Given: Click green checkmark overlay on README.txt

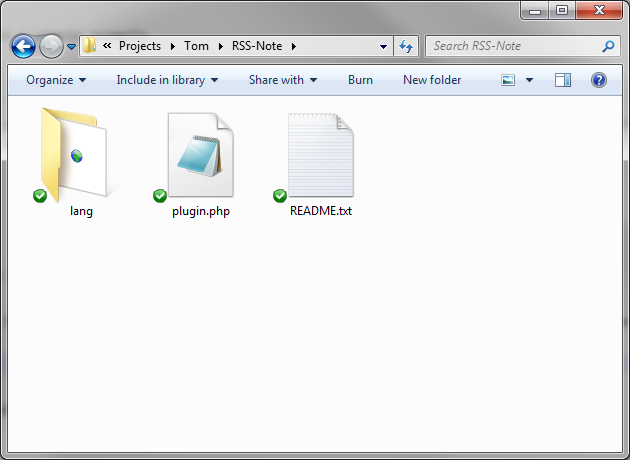Looking at the screenshot, I should click(280, 196).
